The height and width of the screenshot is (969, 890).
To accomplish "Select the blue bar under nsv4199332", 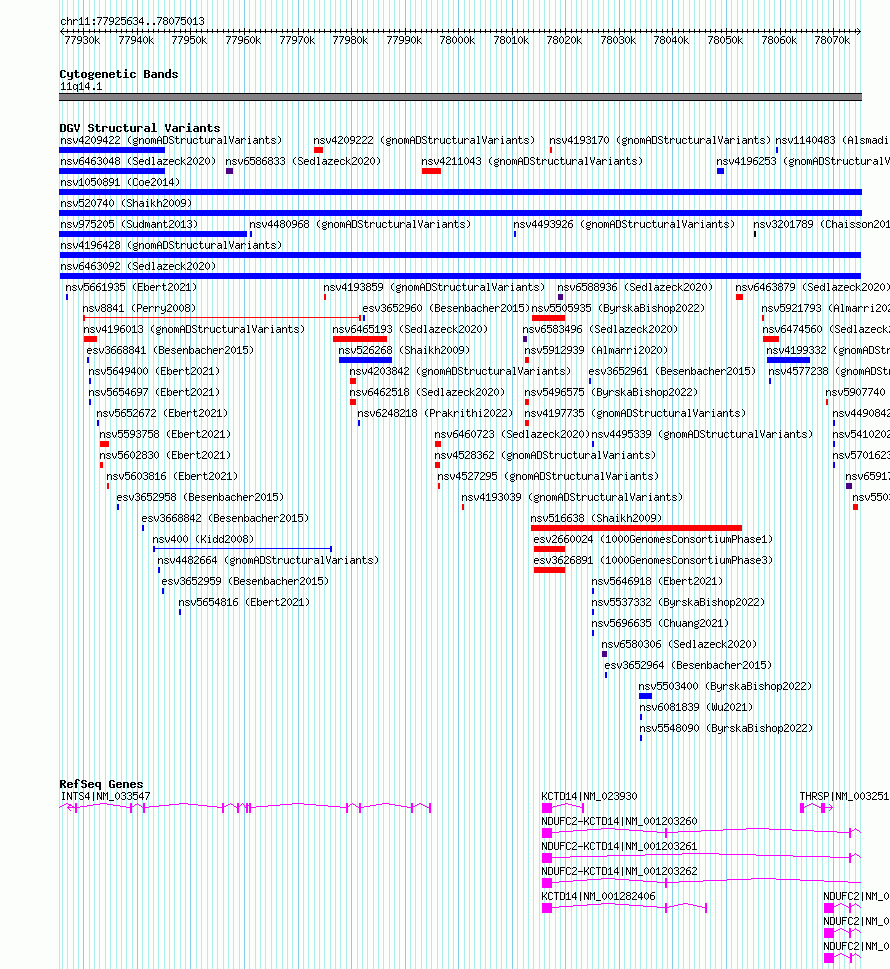I will pyautogui.click(x=788, y=360).
